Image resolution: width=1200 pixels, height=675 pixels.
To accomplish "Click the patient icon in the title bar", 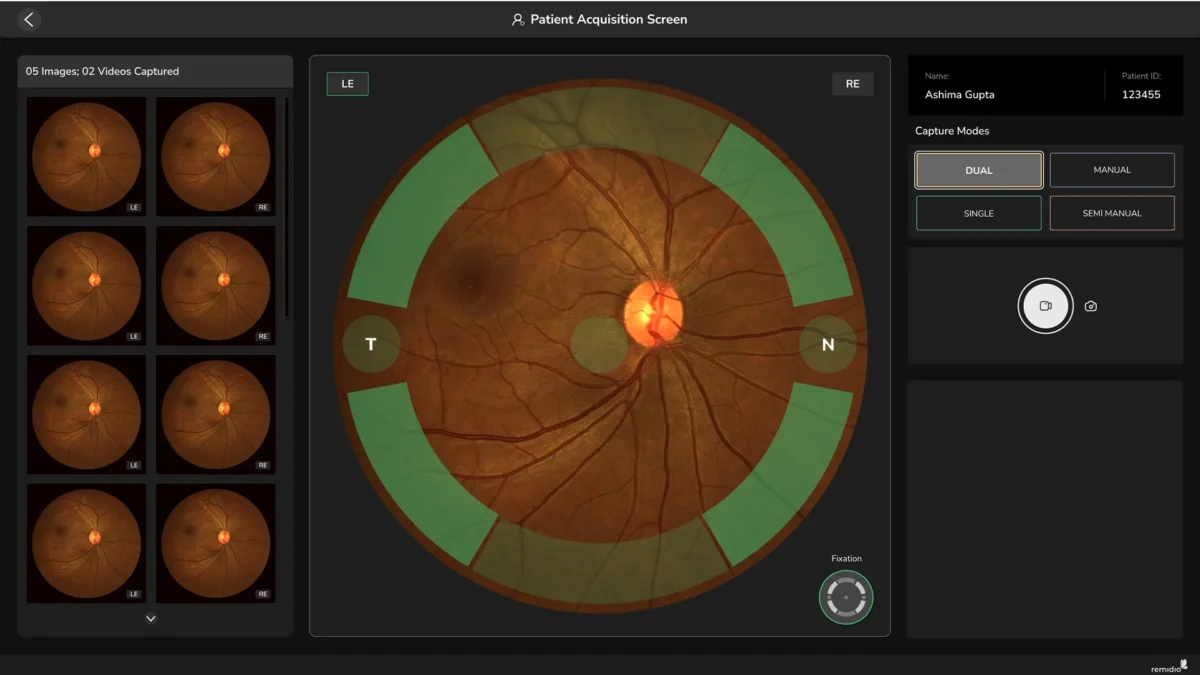I will [x=517, y=19].
